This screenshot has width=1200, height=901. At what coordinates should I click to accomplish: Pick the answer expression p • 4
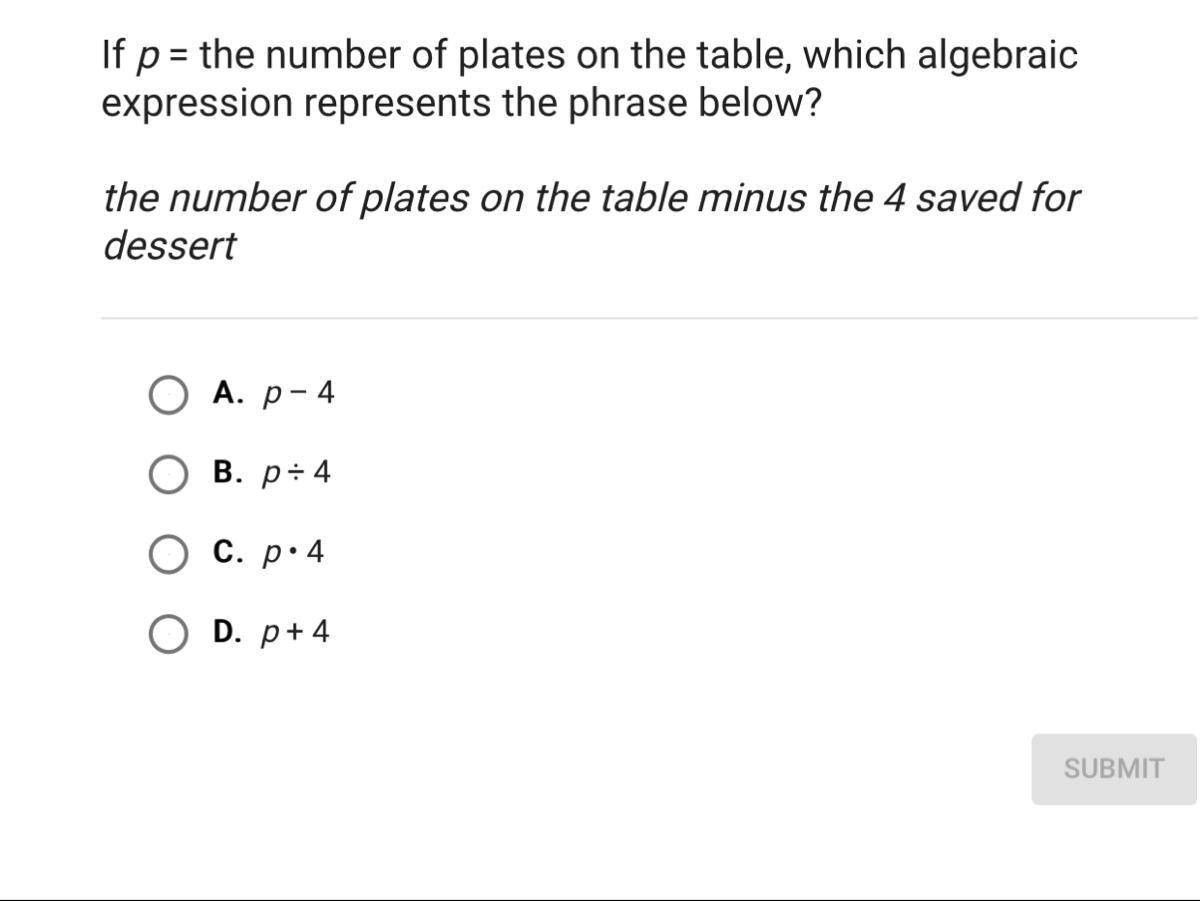[x=293, y=554]
